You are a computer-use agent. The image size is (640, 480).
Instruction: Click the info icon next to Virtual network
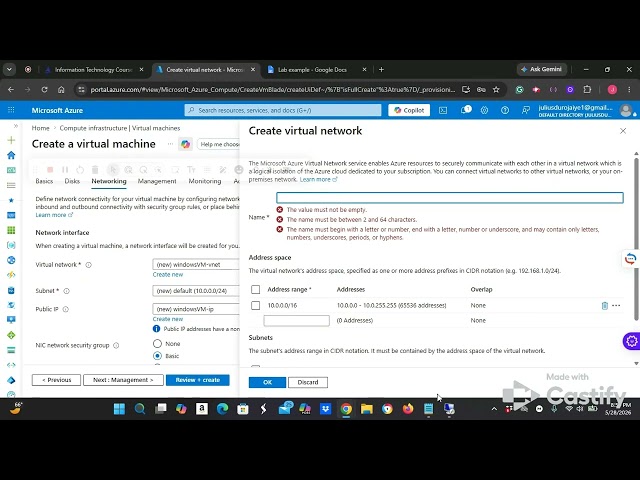tap(89, 265)
